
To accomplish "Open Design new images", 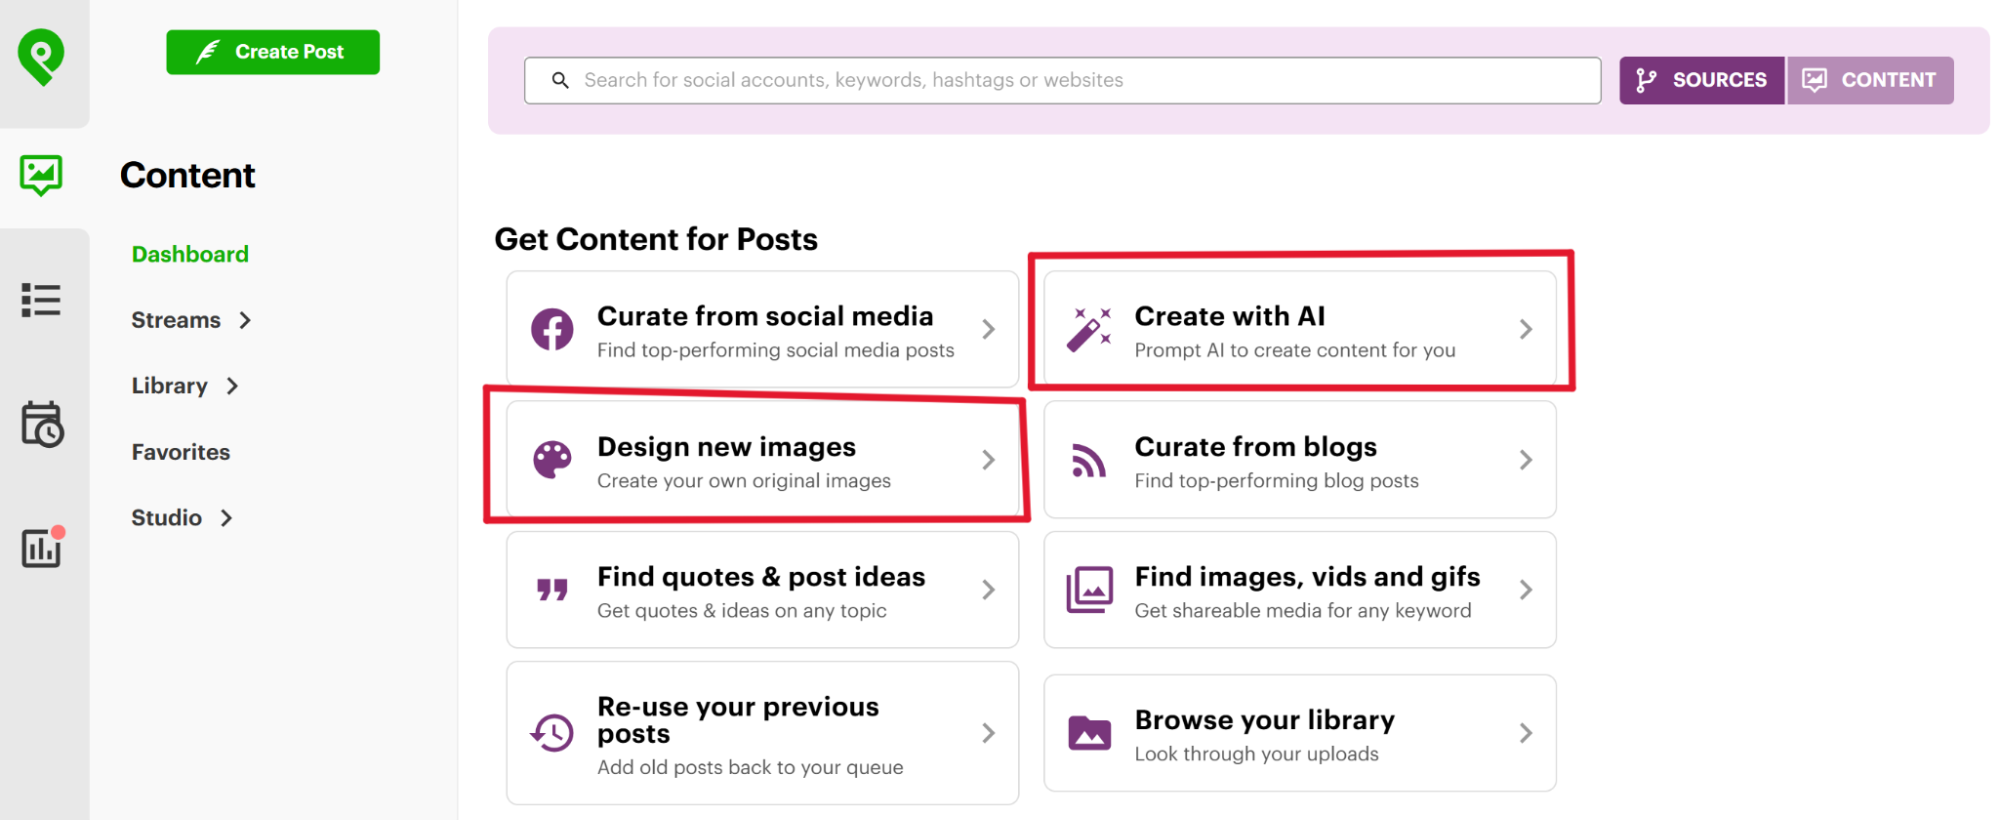I will [x=762, y=459].
